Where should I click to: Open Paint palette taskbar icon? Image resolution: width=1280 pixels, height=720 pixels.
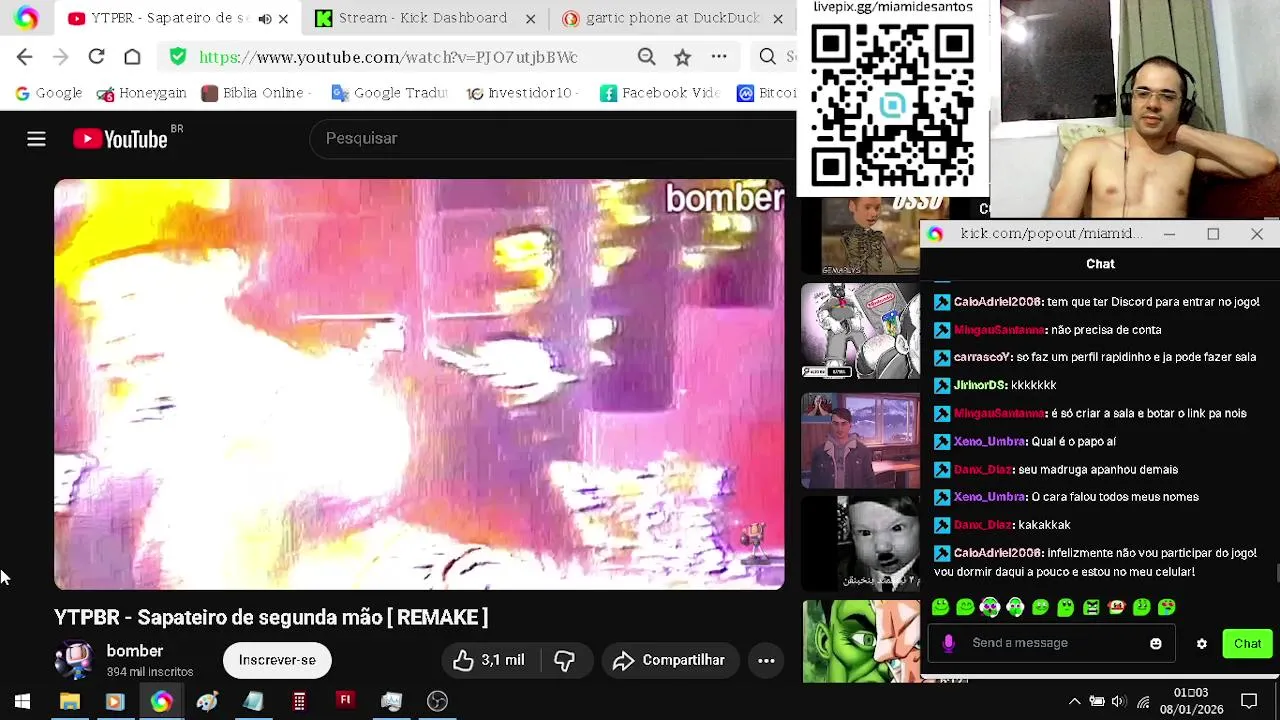[207, 701]
